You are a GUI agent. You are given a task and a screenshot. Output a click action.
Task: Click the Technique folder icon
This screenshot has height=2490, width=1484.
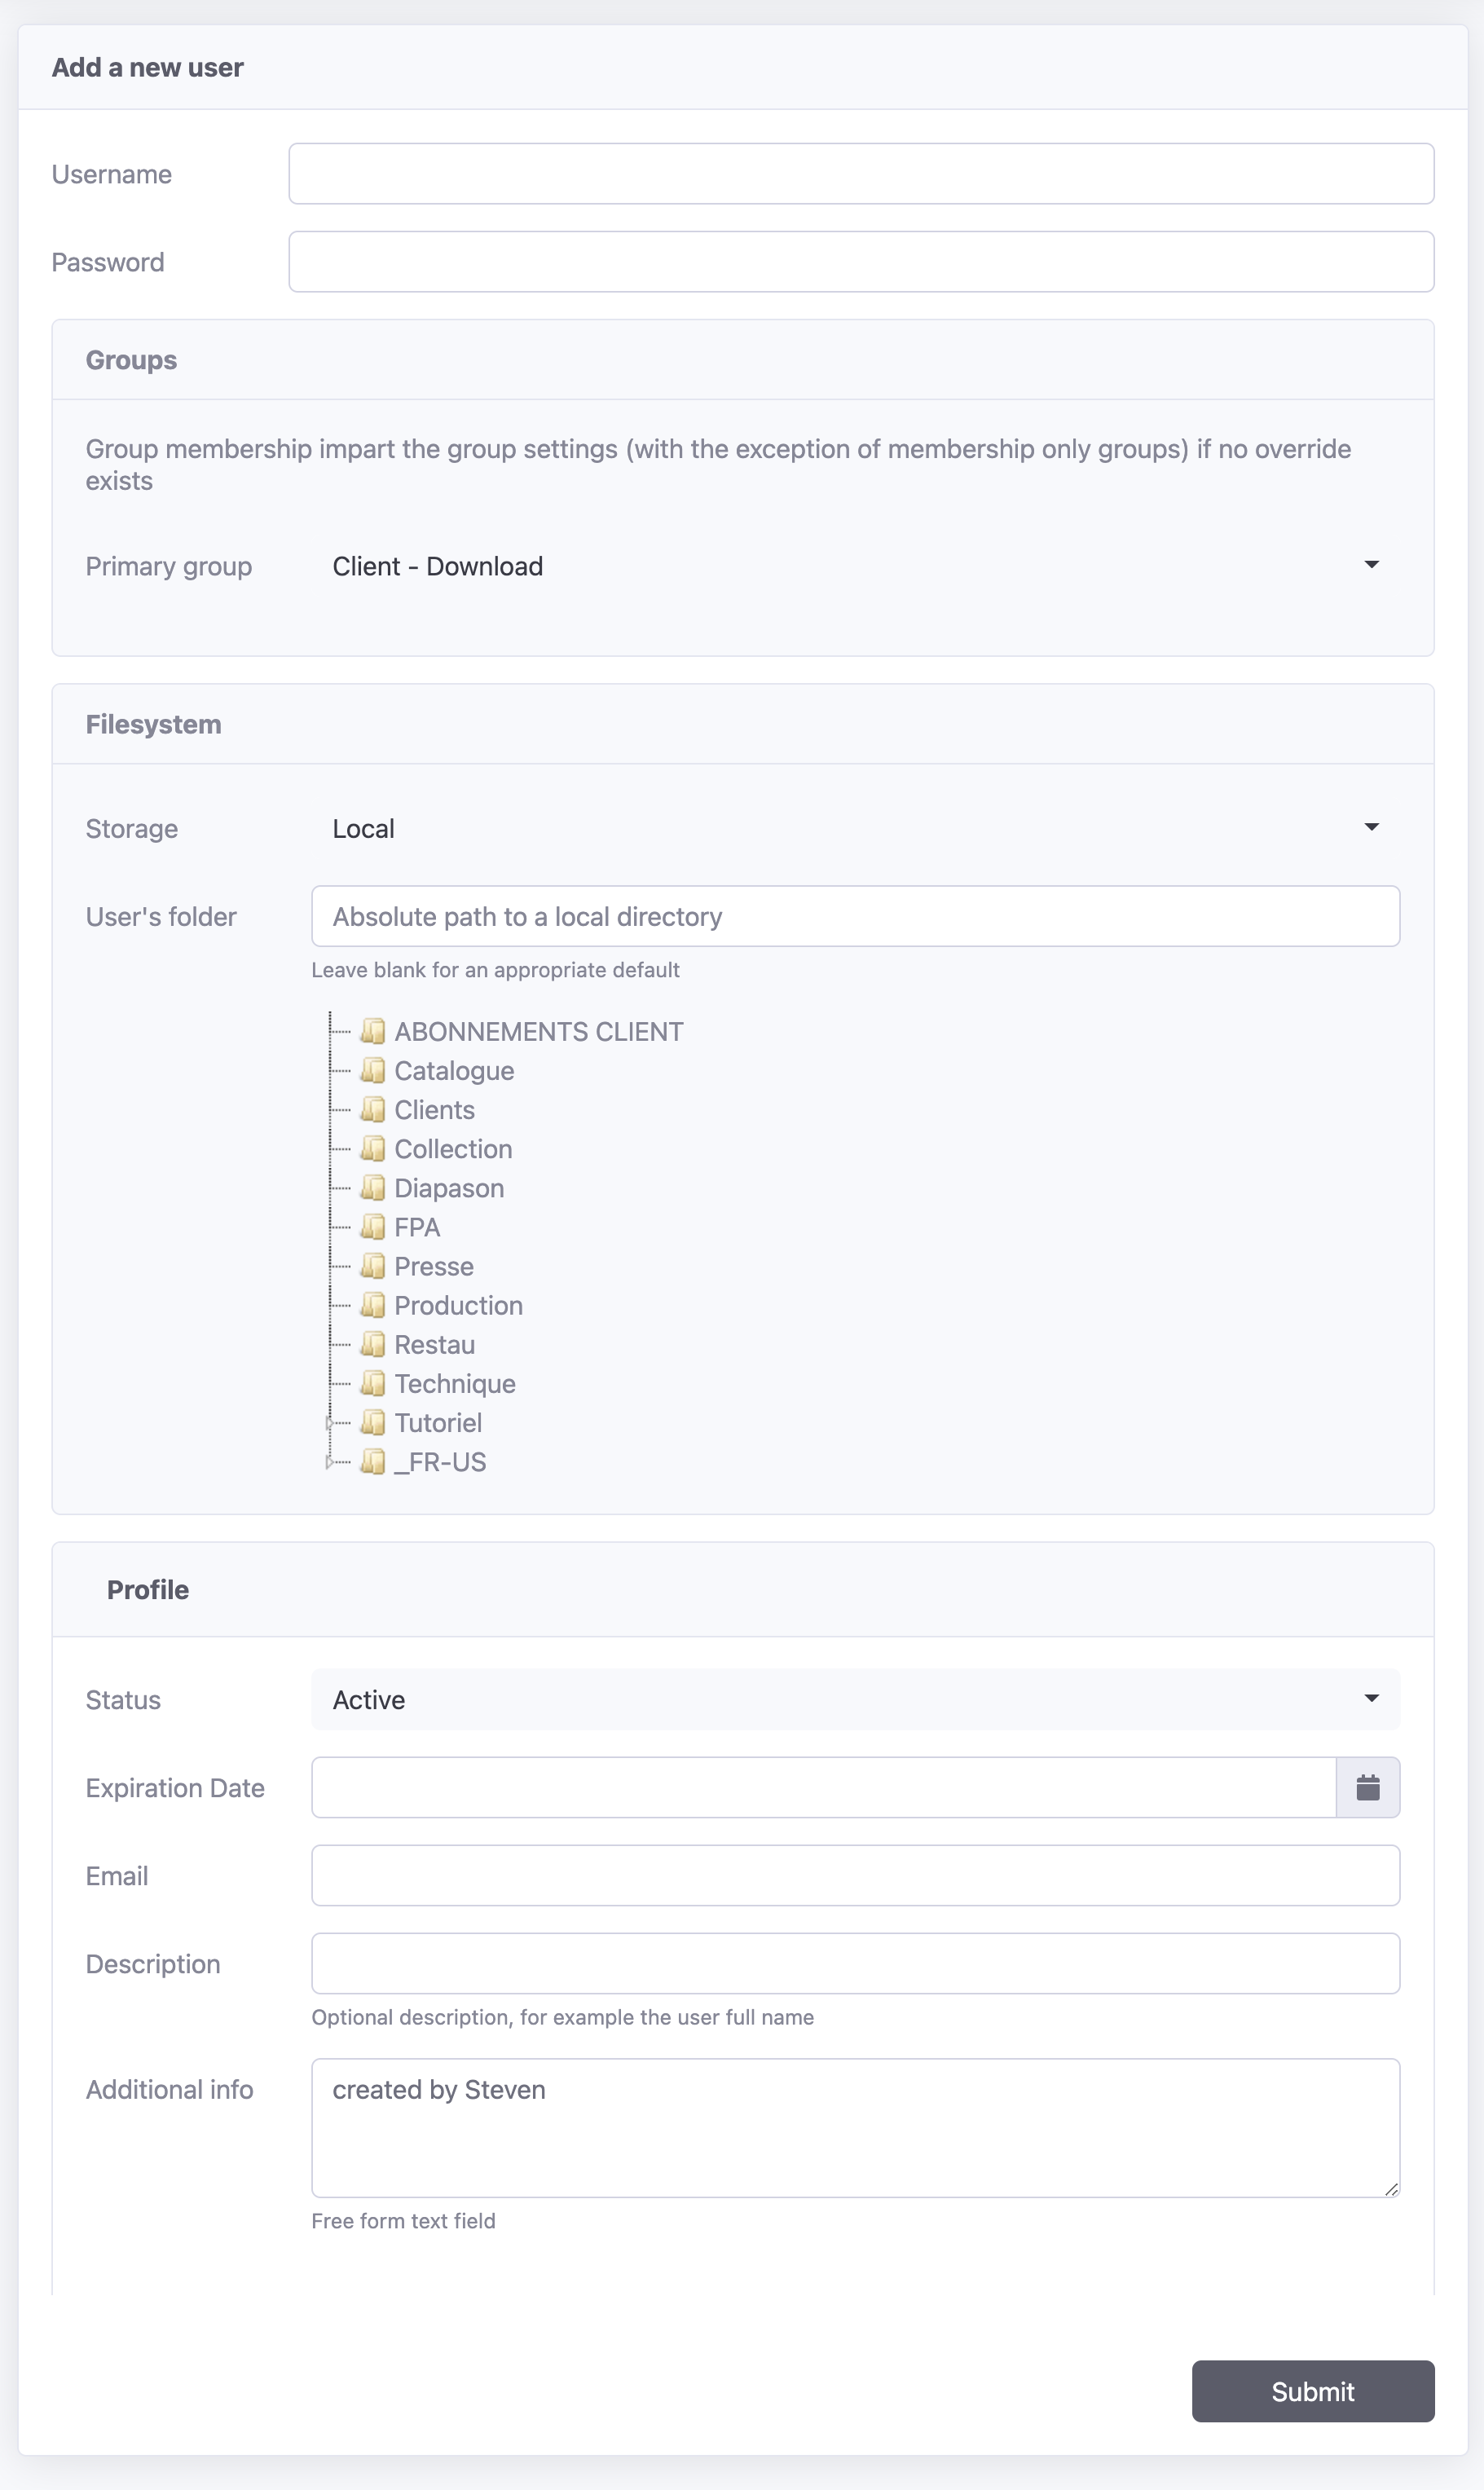click(373, 1383)
